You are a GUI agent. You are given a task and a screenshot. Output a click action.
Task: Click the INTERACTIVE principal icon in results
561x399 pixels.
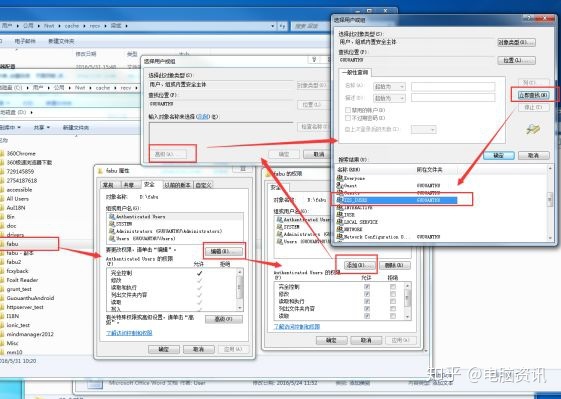tap(340, 207)
